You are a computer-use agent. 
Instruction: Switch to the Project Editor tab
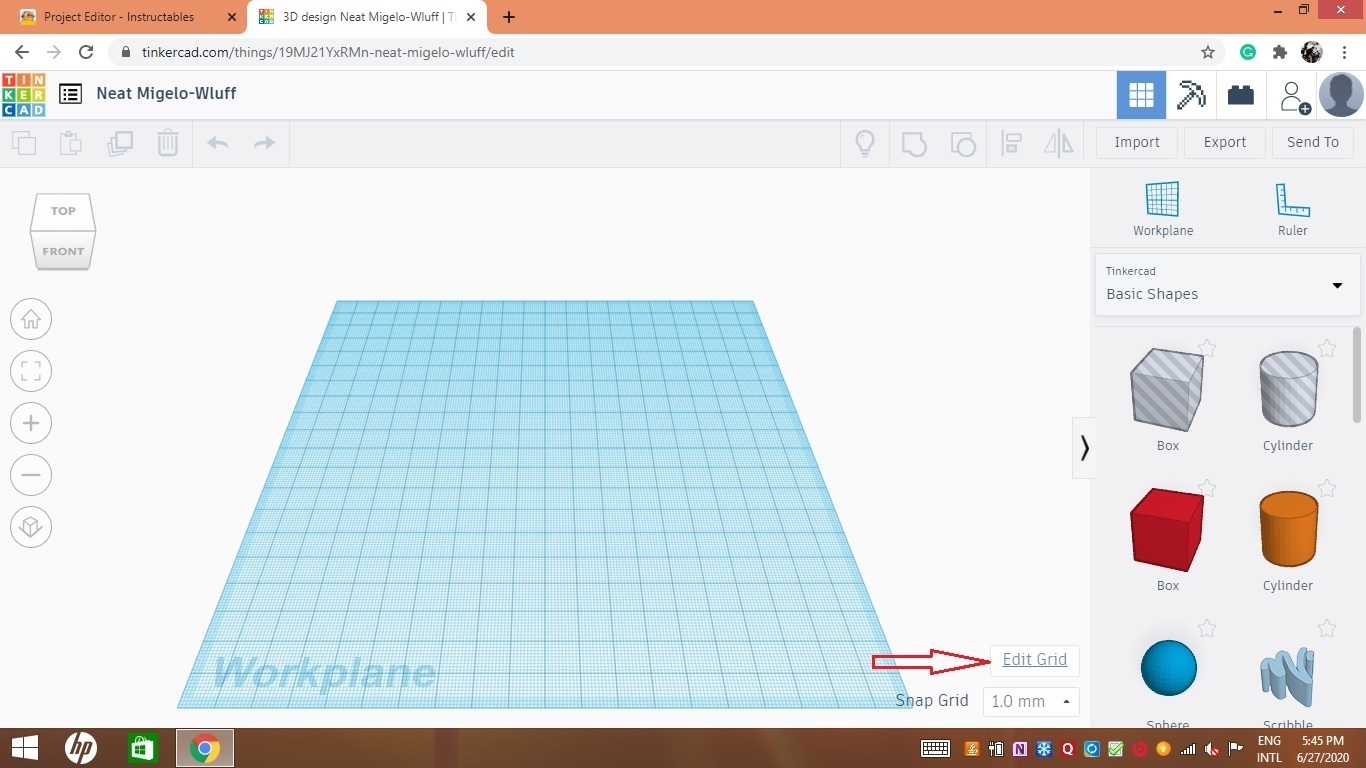coord(120,16)
